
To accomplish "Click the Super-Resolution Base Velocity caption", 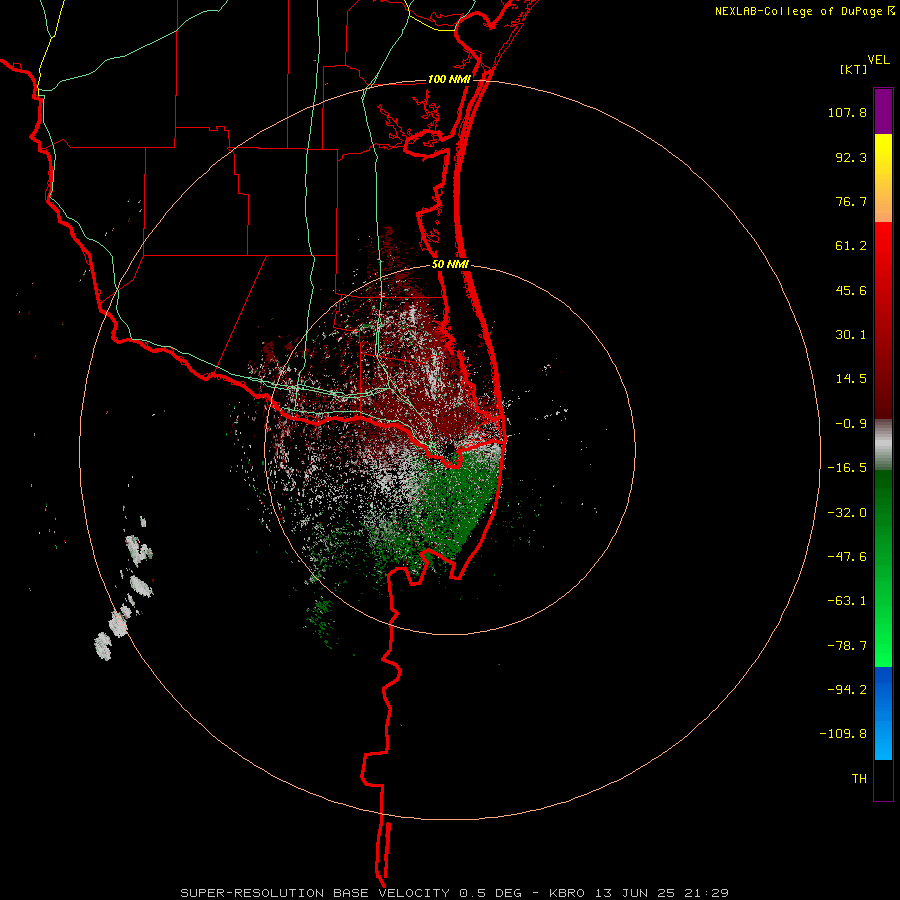I will coord(455,893).
